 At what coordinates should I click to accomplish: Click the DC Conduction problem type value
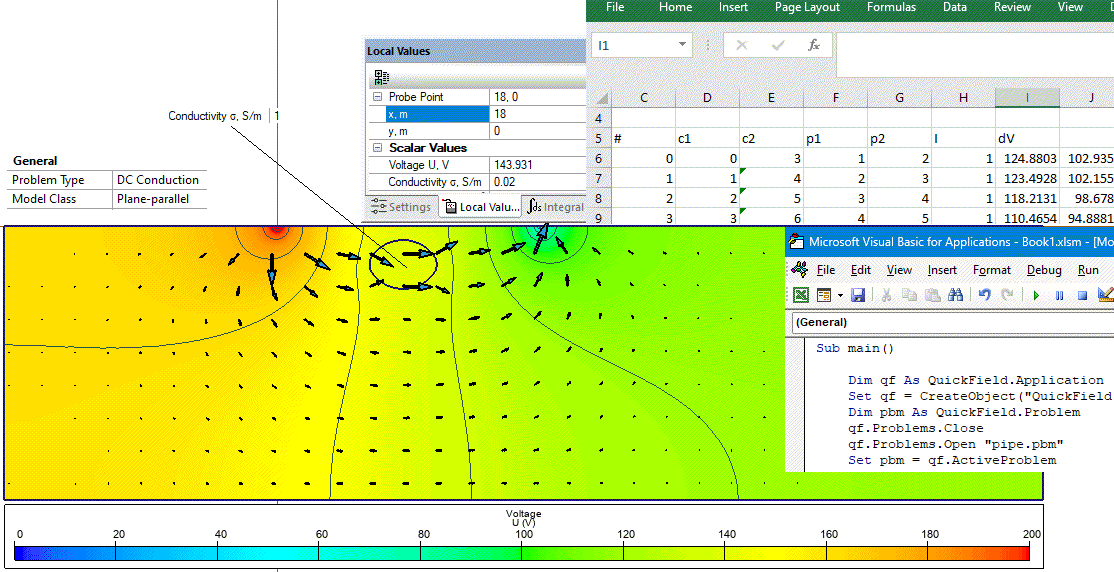pyautogui.click(x=160, y=180)
